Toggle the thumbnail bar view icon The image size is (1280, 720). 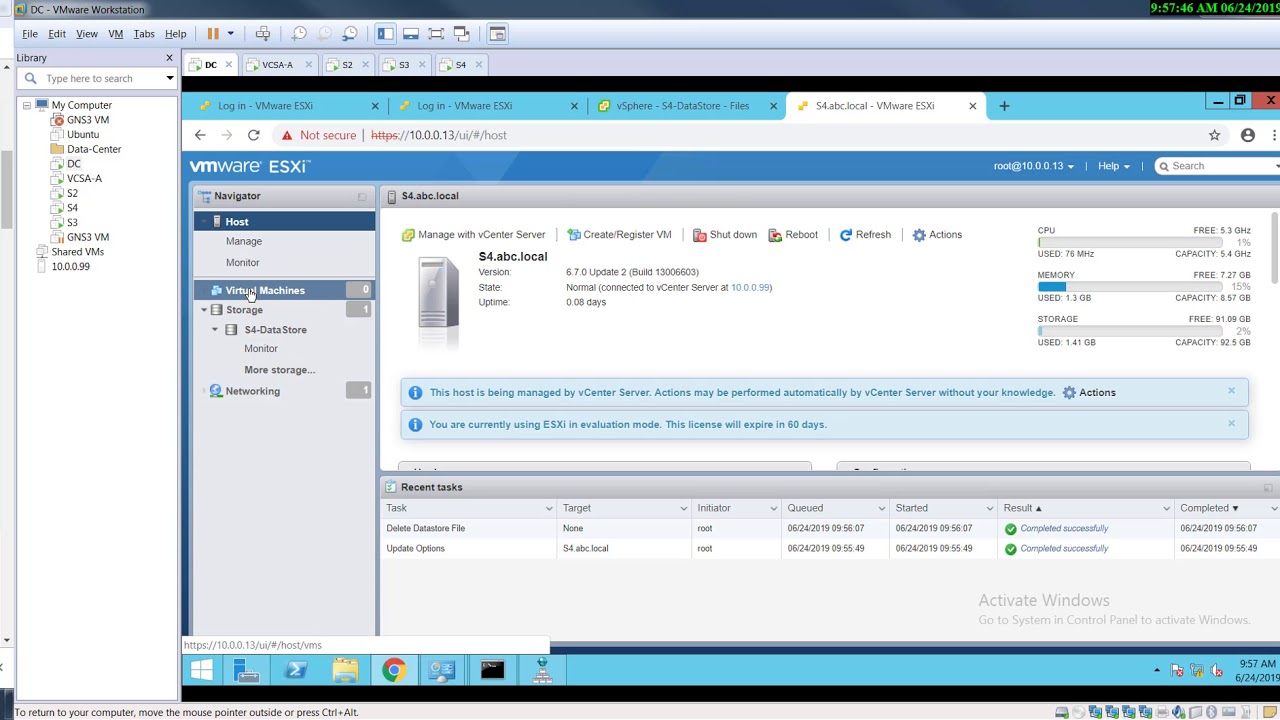point(411,34)
